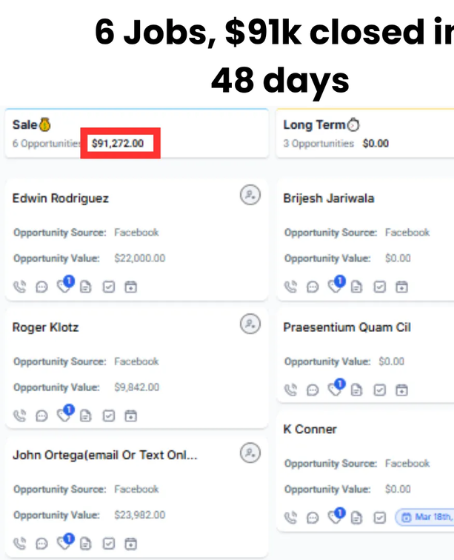Open the notes icon on Roger Klotz card

point(85,416)
